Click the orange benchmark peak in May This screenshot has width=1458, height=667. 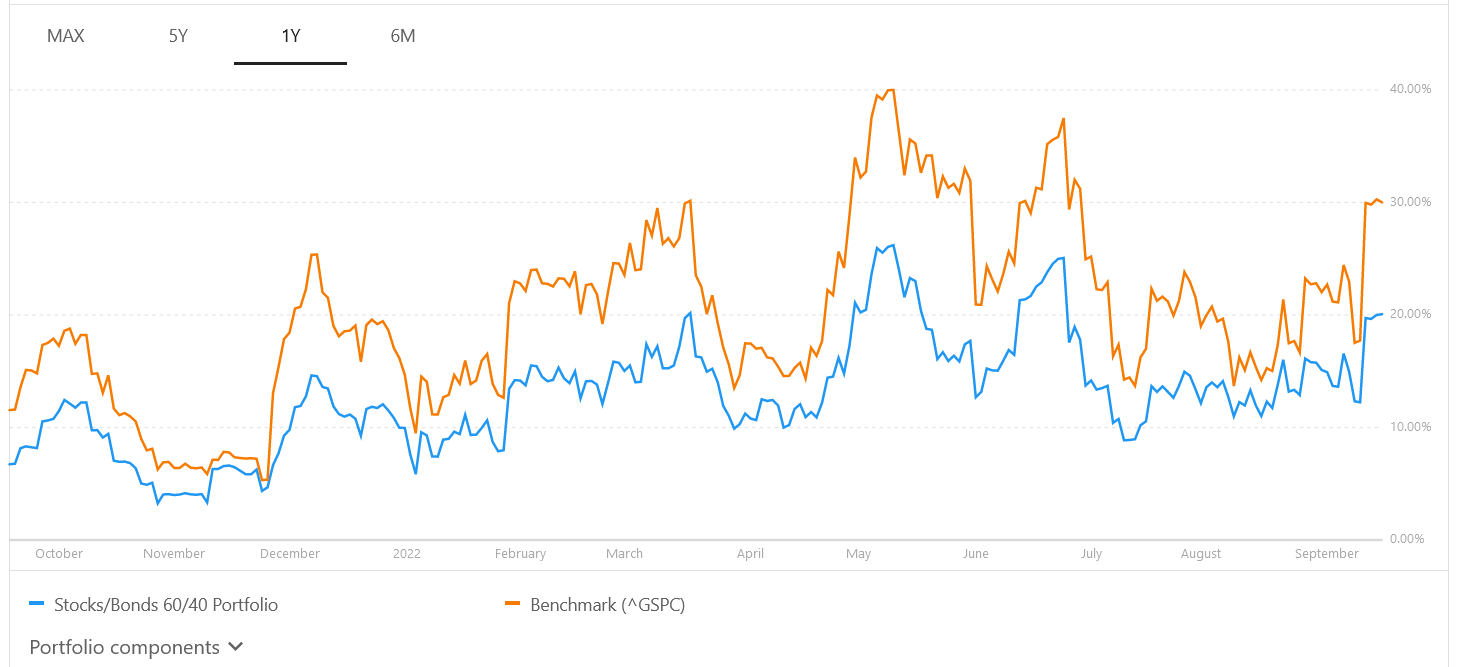point(890,90)
